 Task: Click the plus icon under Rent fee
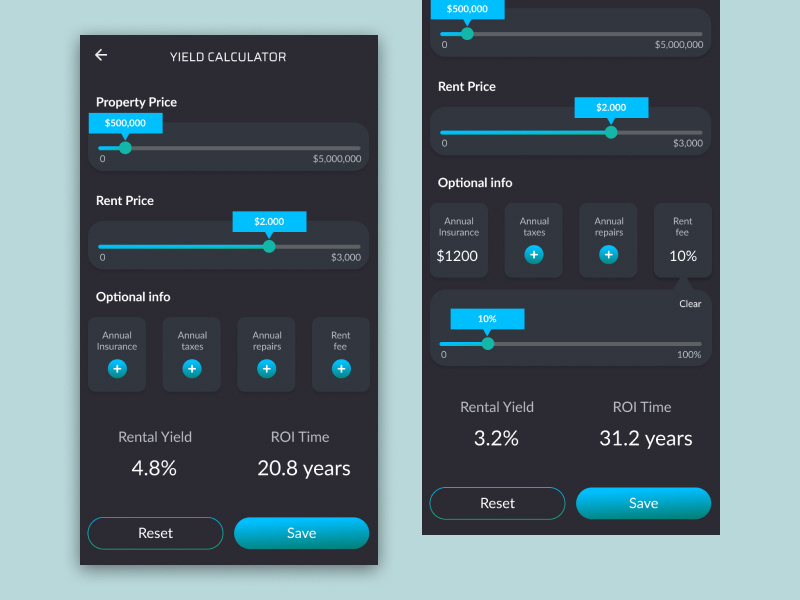[341, 369]
